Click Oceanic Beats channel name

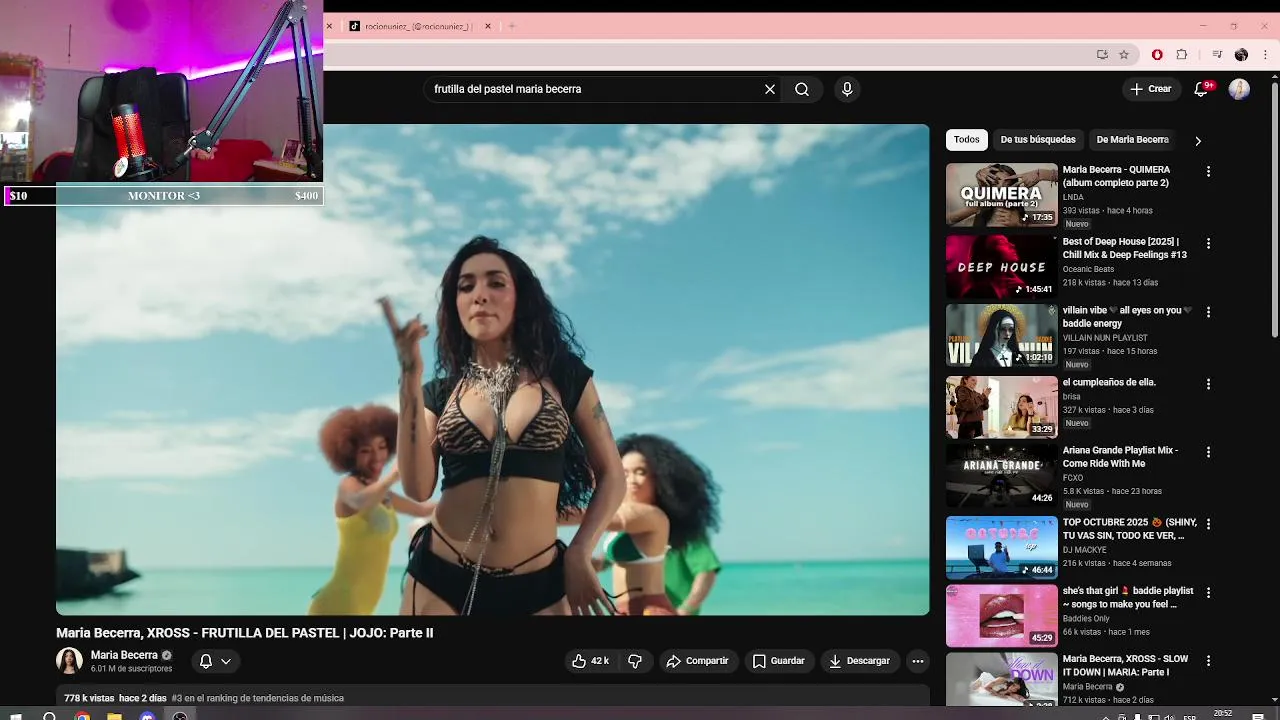[x=1088, y=269]
